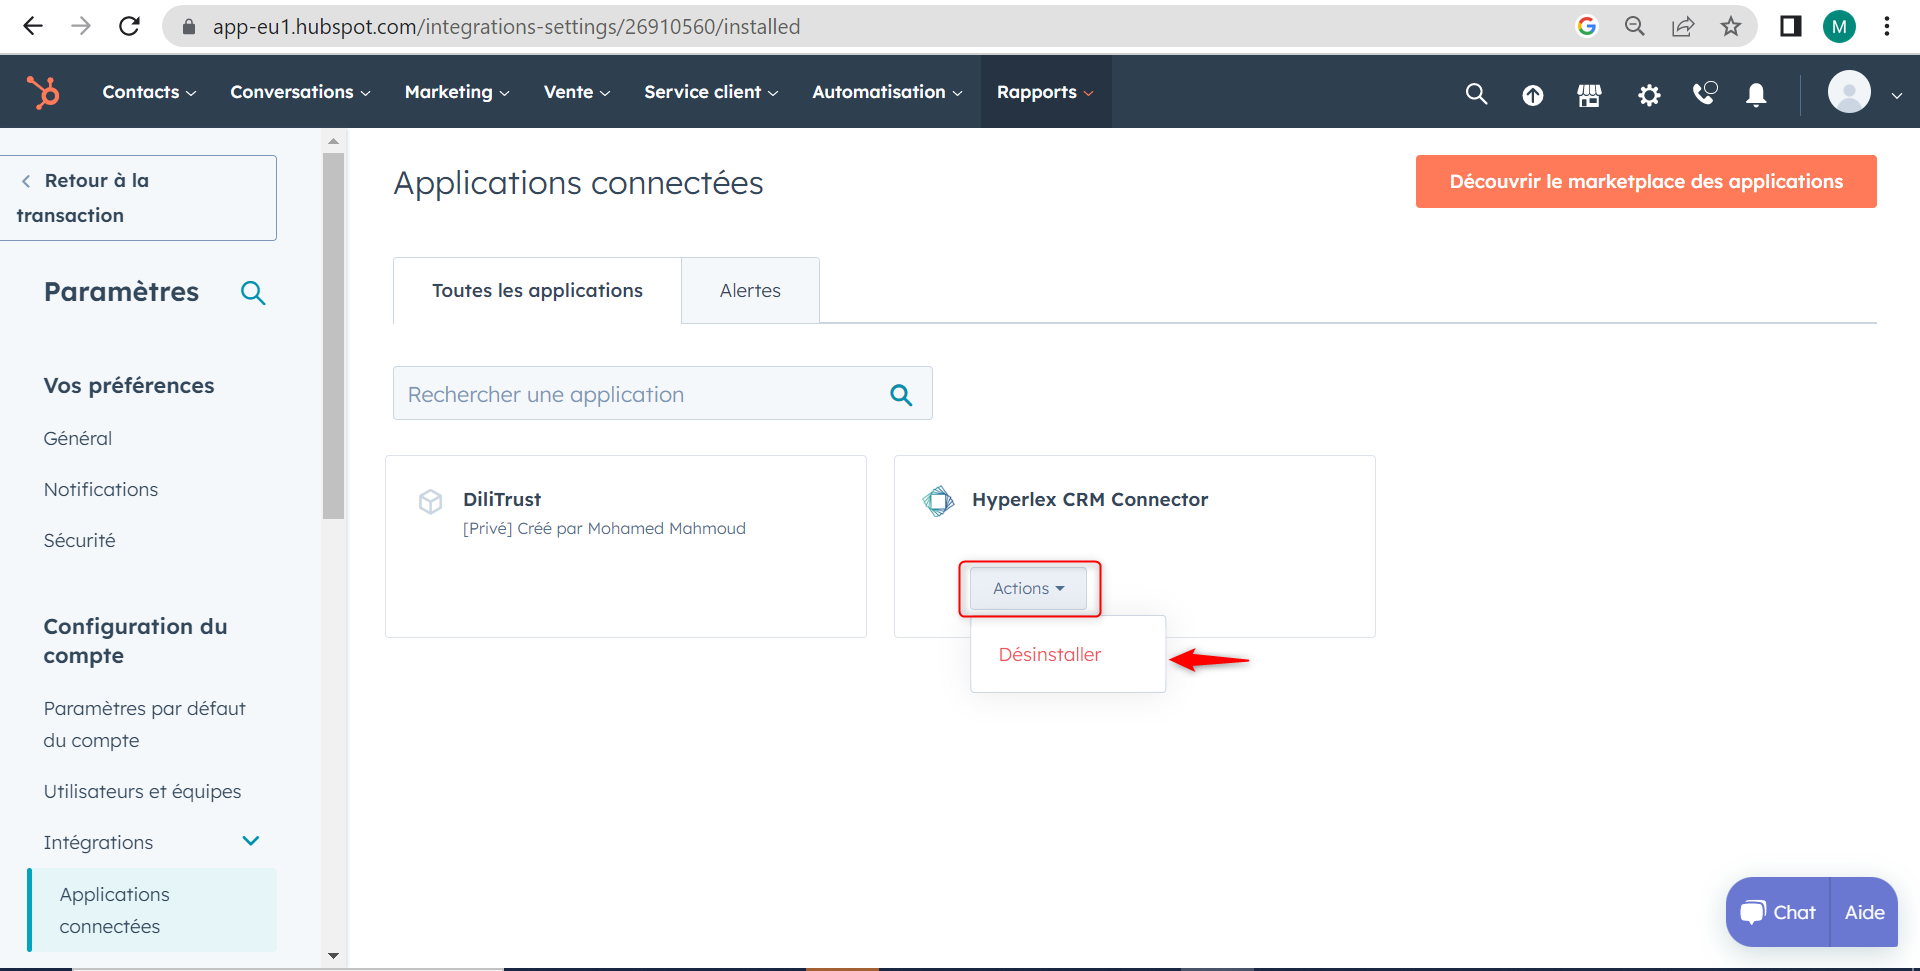Click Retour à la transaction

[x=138, y=198]
